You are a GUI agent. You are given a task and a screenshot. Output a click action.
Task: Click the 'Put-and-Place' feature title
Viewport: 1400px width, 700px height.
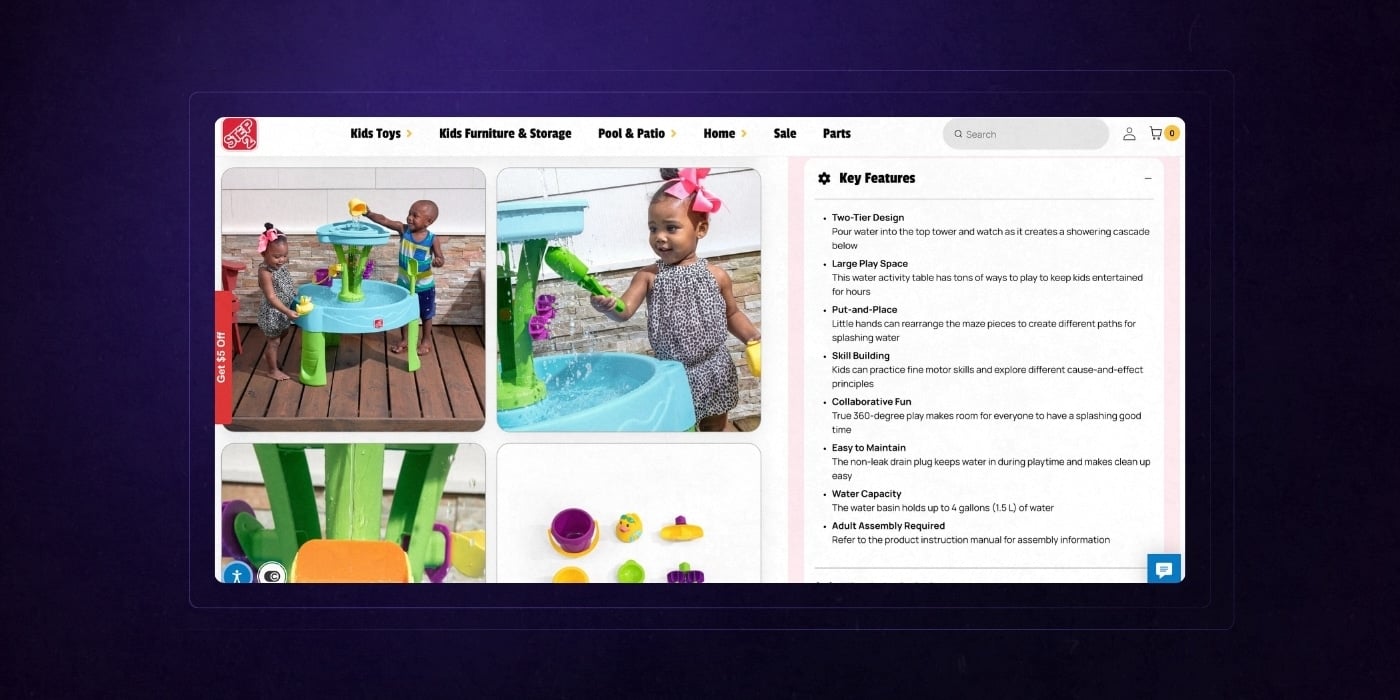tap(865, 310)
